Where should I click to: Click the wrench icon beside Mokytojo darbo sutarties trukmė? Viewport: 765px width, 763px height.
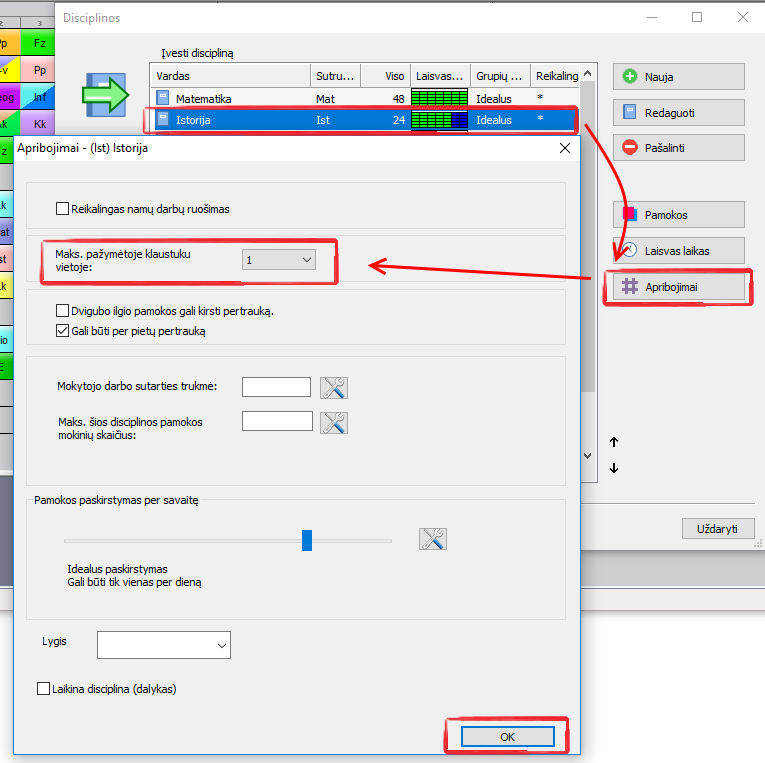point(334,388)
